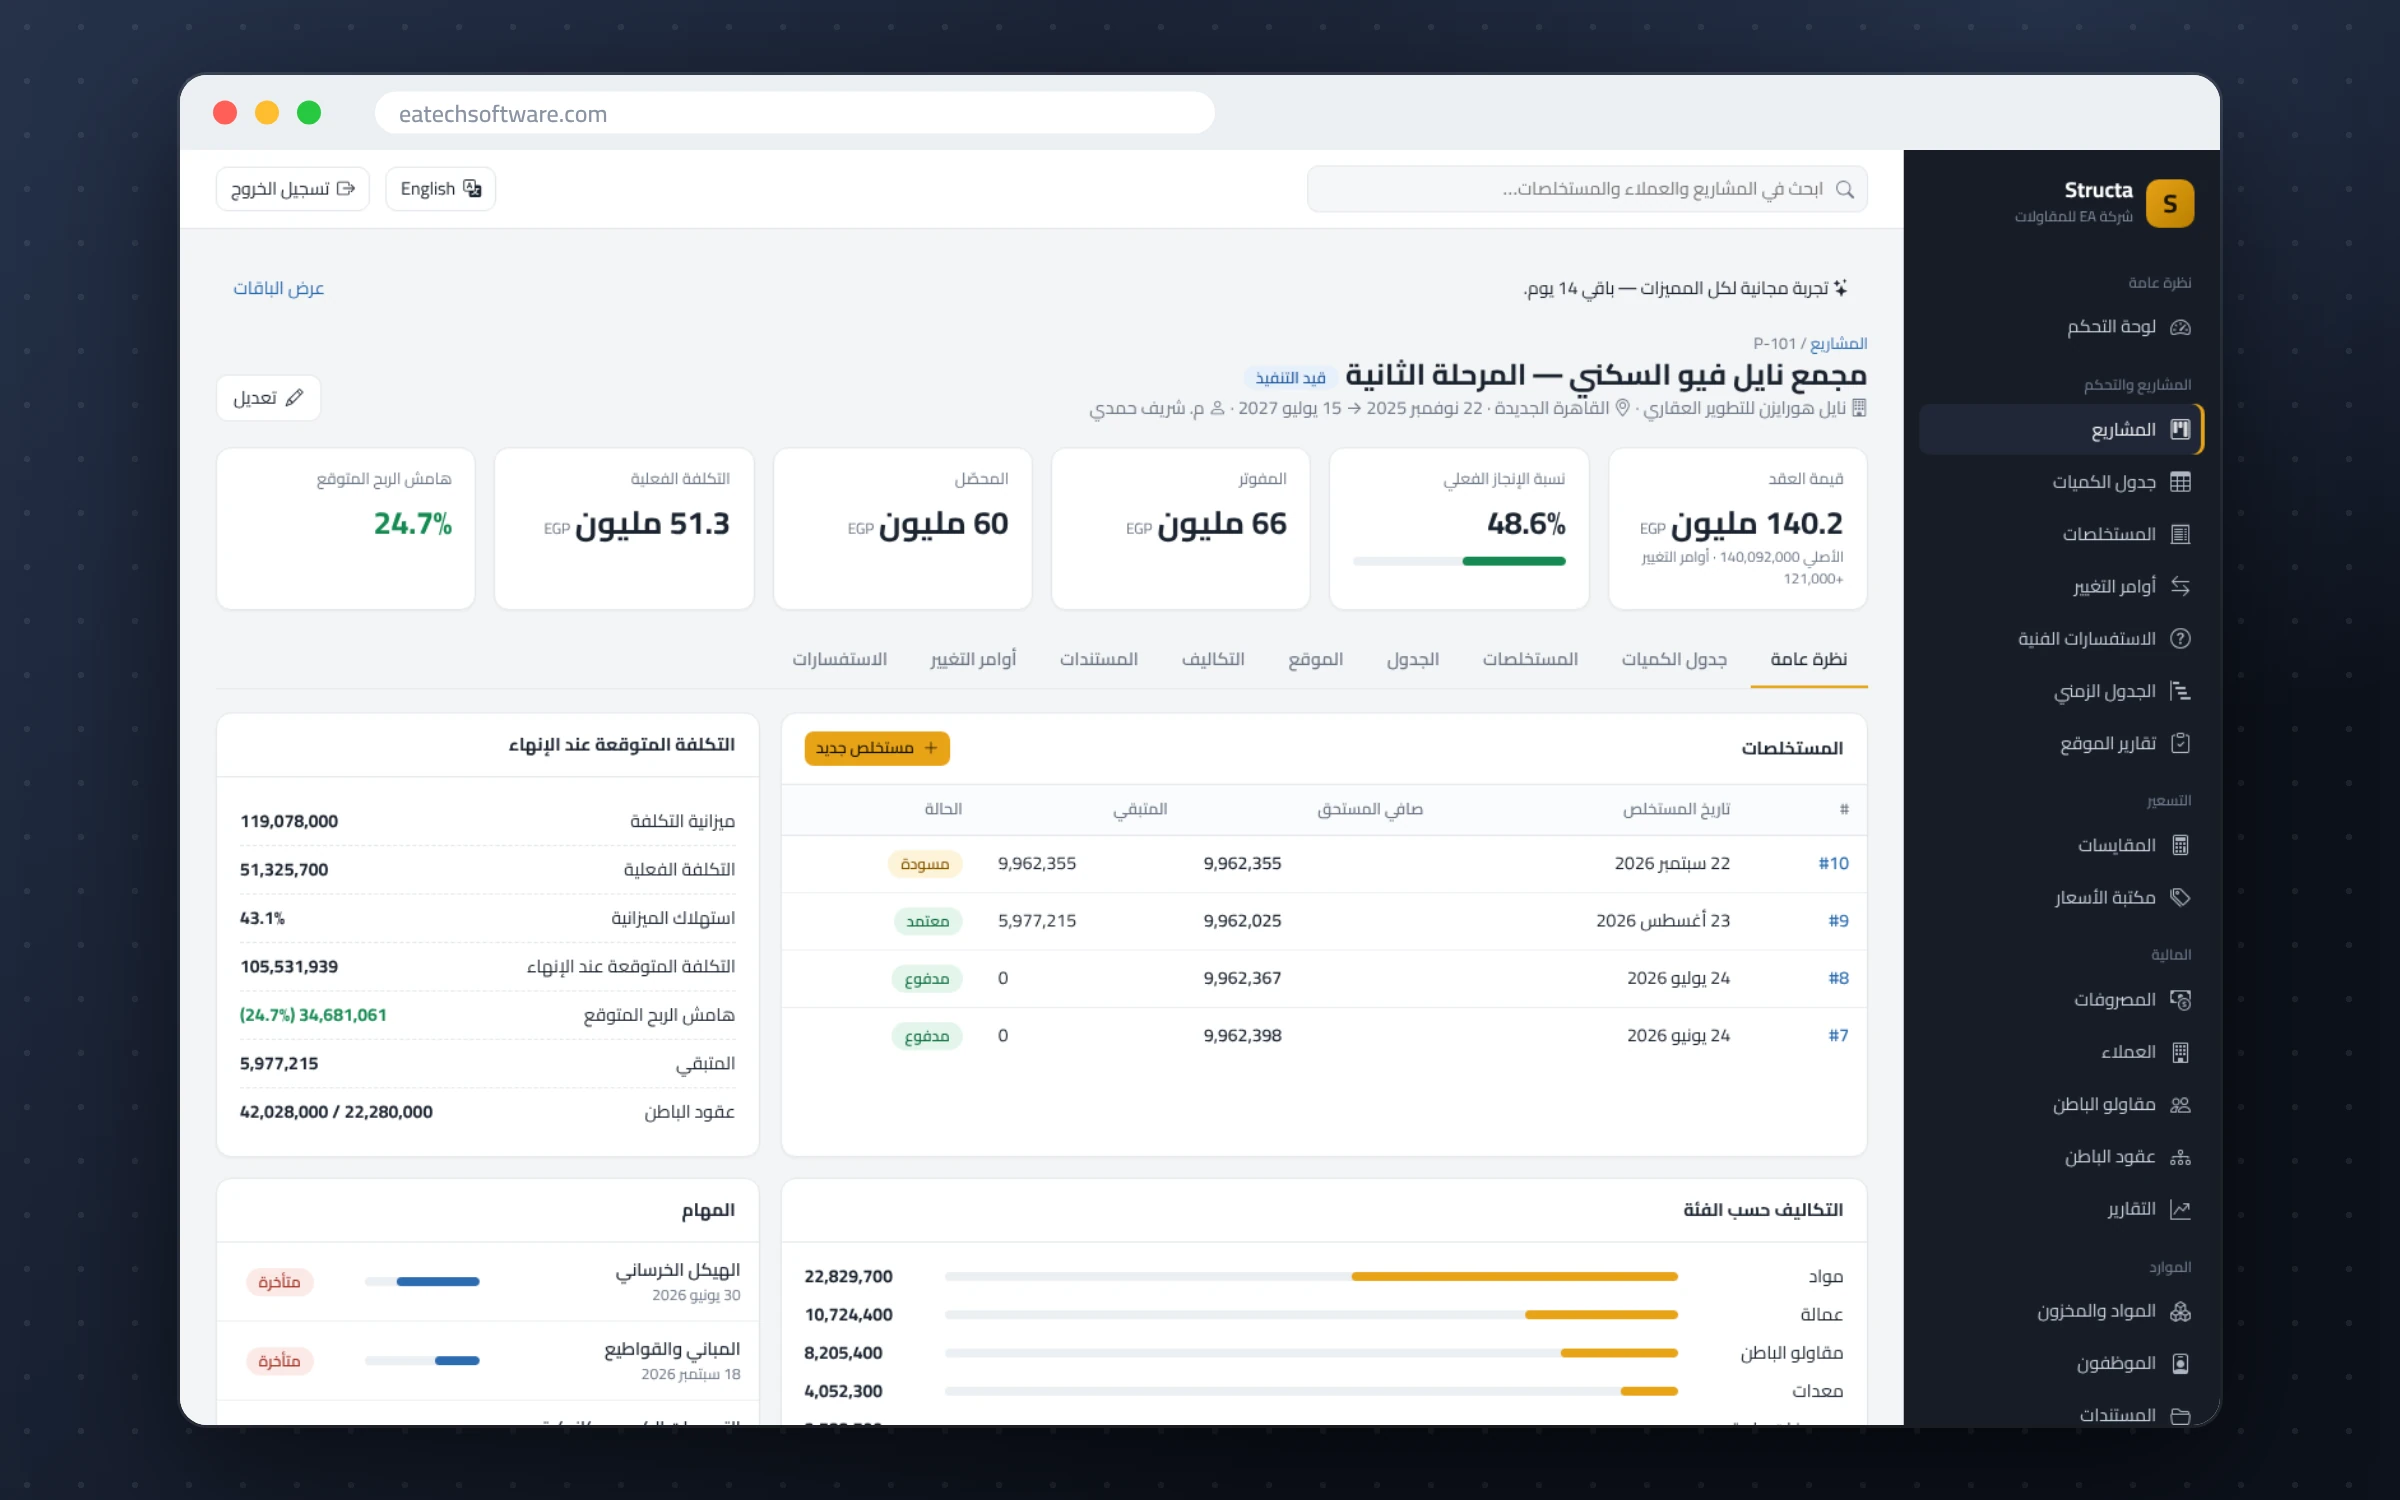Open the الموظفون employee icon

click(2180, 1363)
